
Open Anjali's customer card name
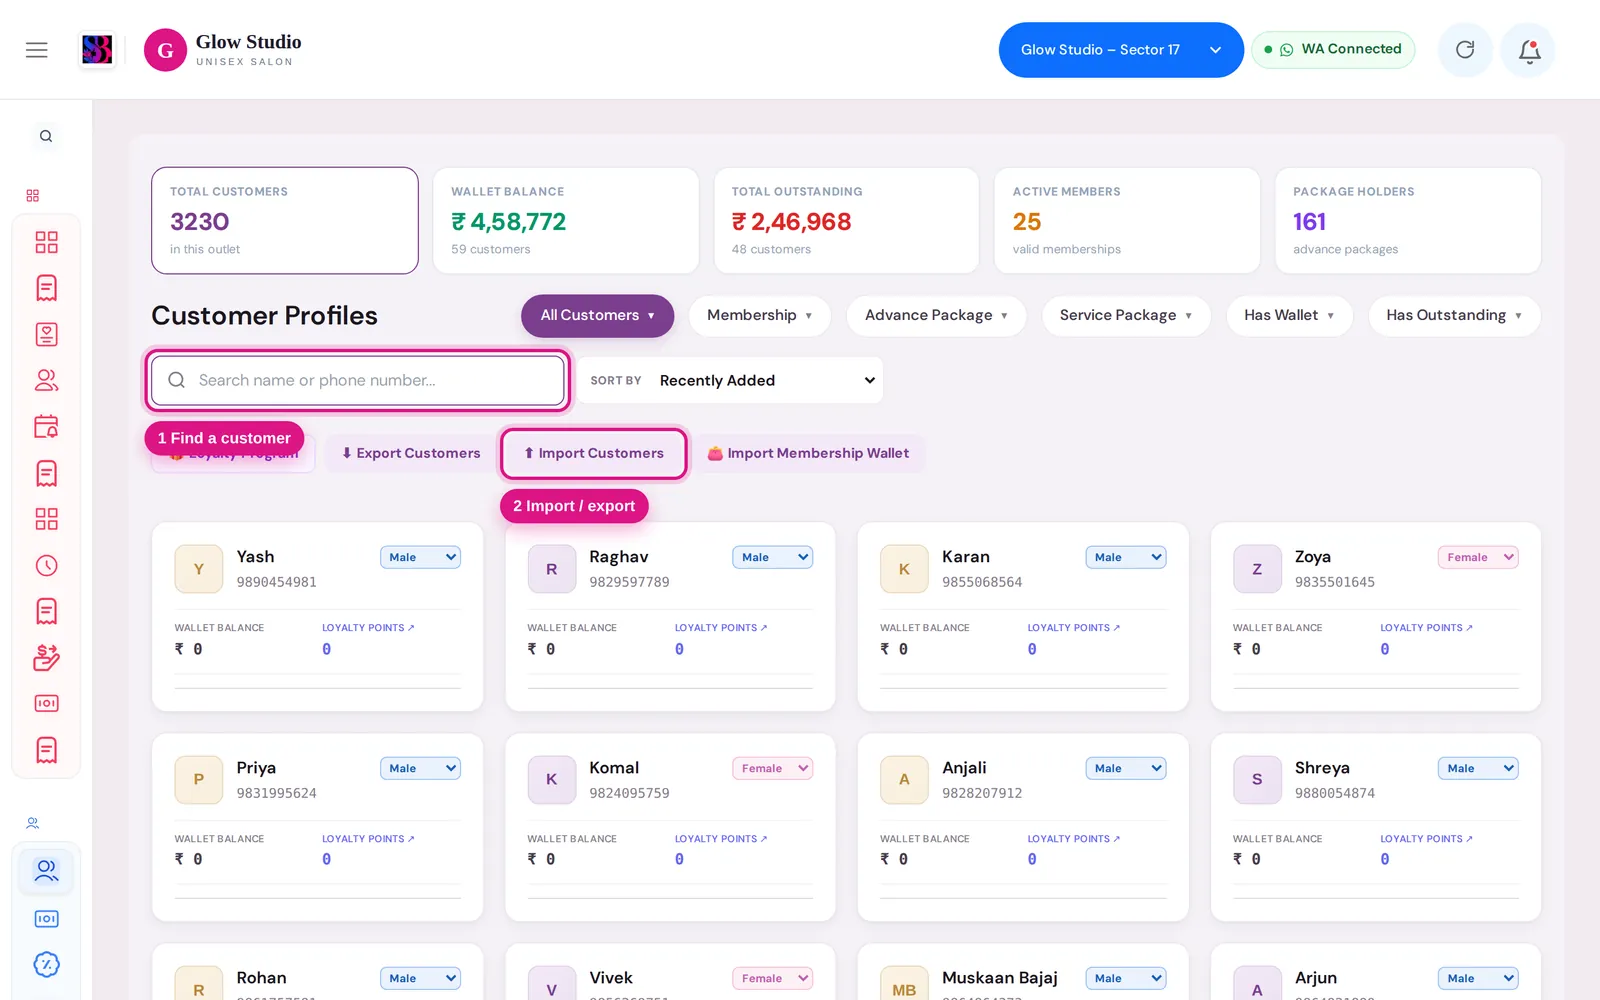click(964, 768)
